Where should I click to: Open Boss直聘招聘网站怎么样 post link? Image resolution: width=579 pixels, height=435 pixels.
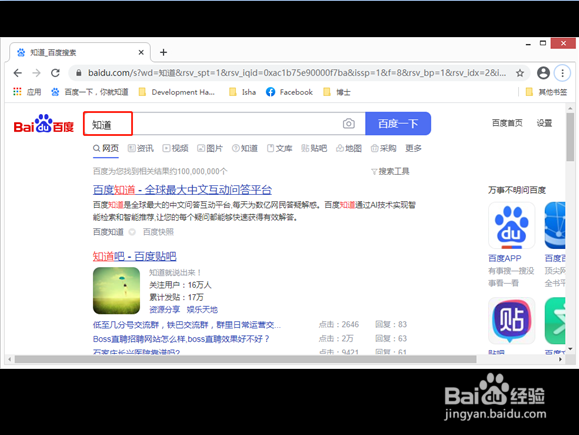tap(181, 339)
